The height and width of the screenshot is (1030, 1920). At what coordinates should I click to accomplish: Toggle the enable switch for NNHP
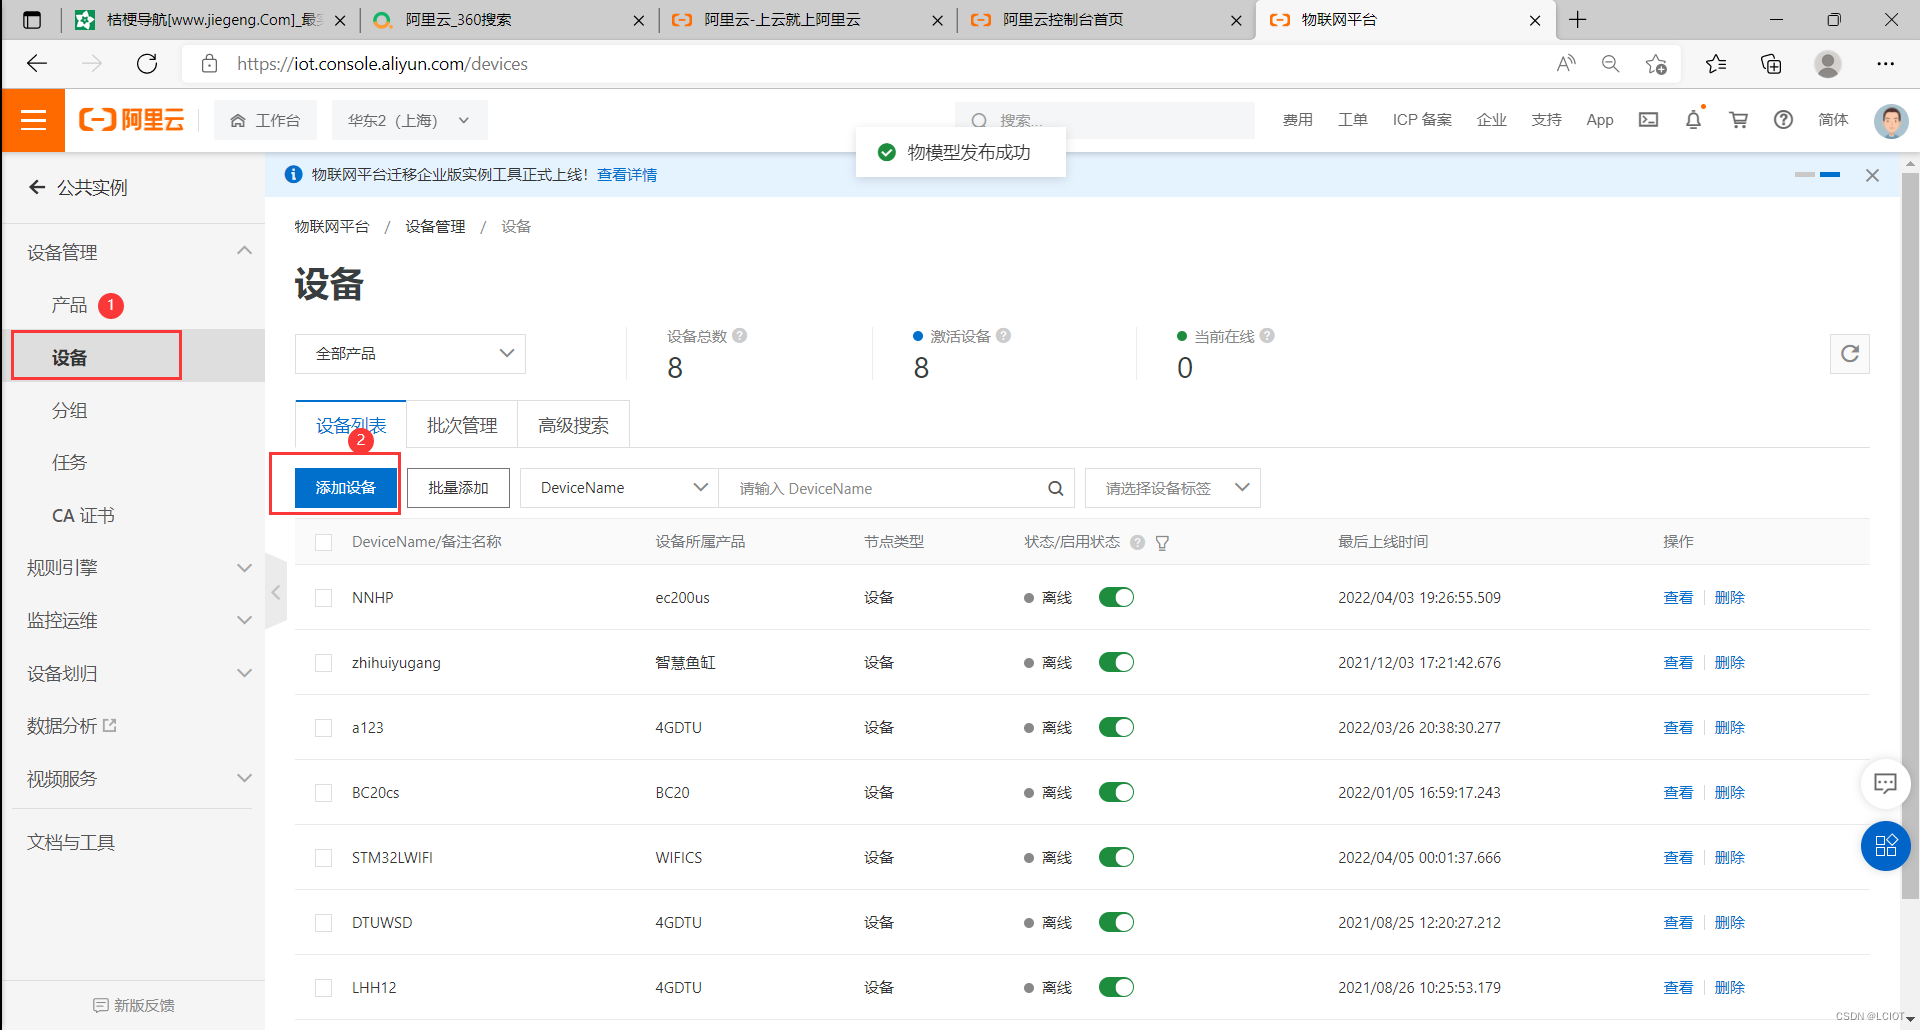click(1116, 597)
